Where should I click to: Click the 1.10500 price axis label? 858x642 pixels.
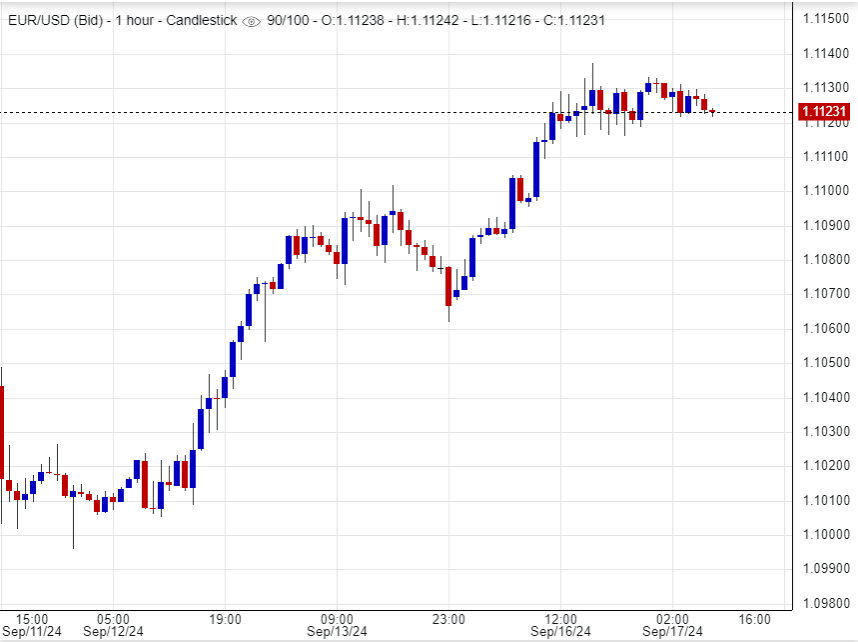(x=826, y=363)
